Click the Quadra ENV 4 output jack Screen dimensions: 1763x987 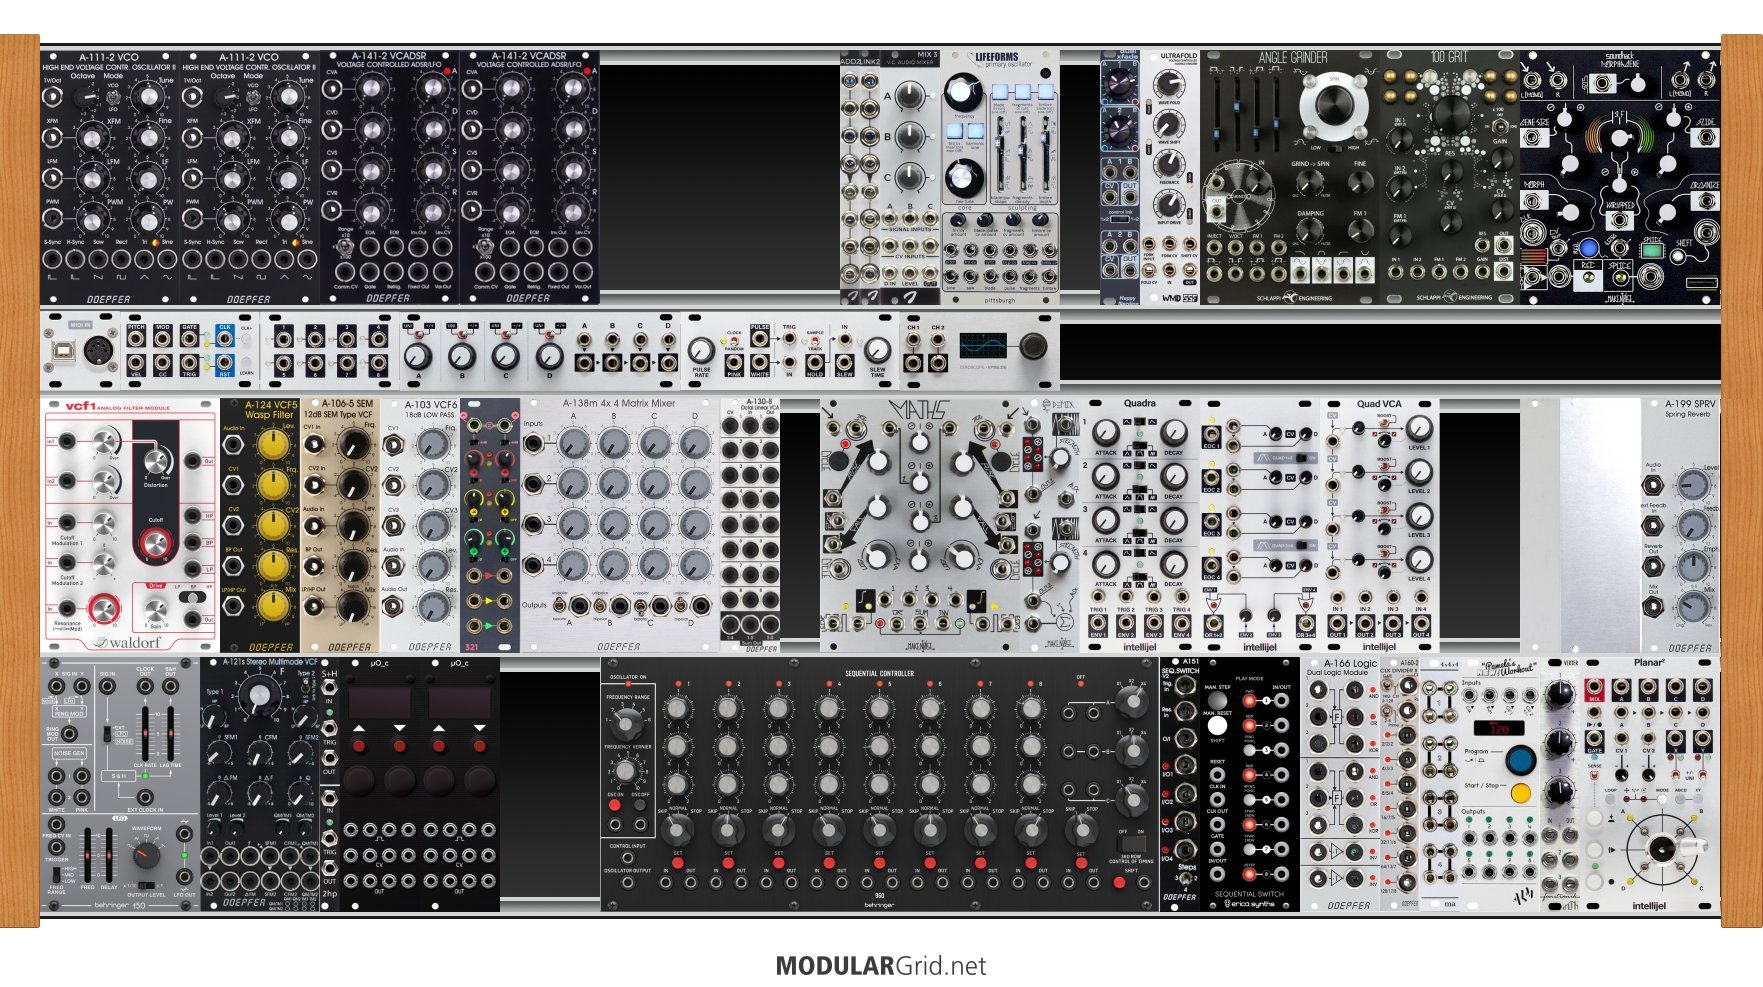[x=1181, y=623]
